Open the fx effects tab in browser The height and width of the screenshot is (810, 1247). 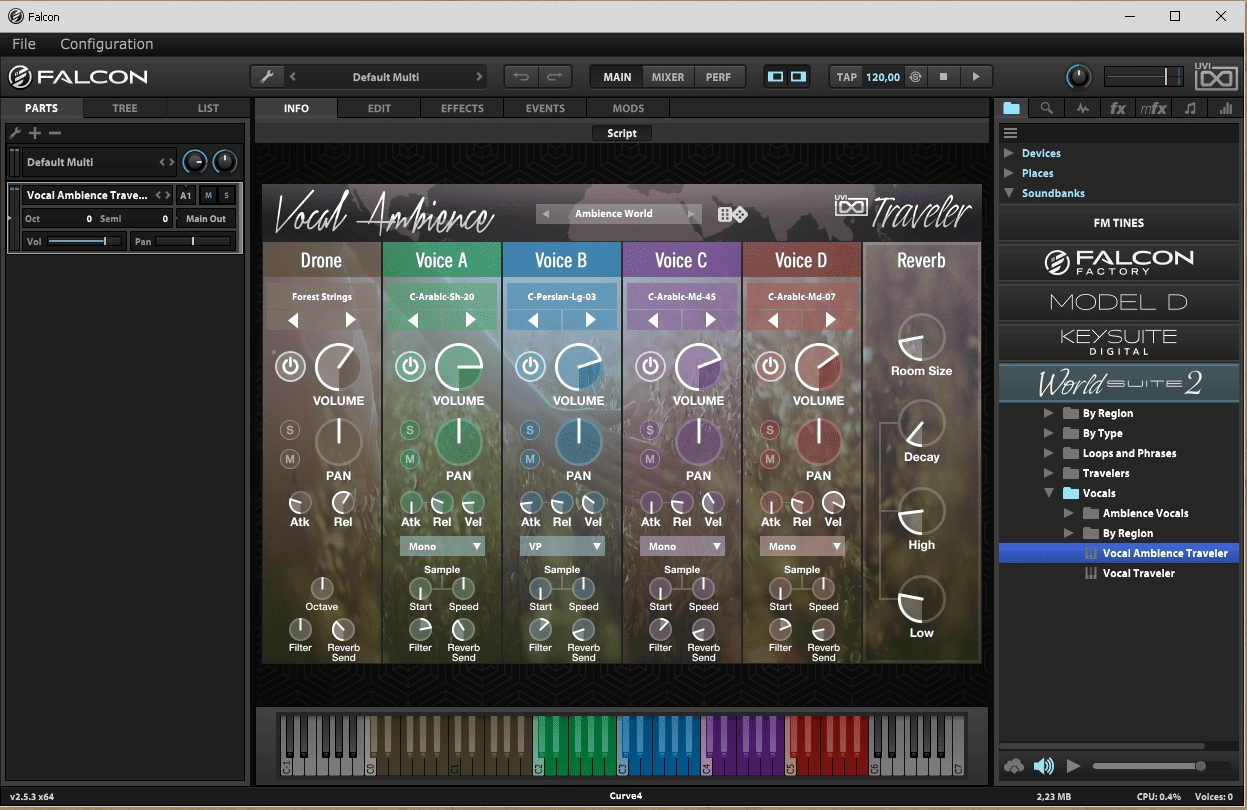pyautogui.click(x=1118, y=109)
